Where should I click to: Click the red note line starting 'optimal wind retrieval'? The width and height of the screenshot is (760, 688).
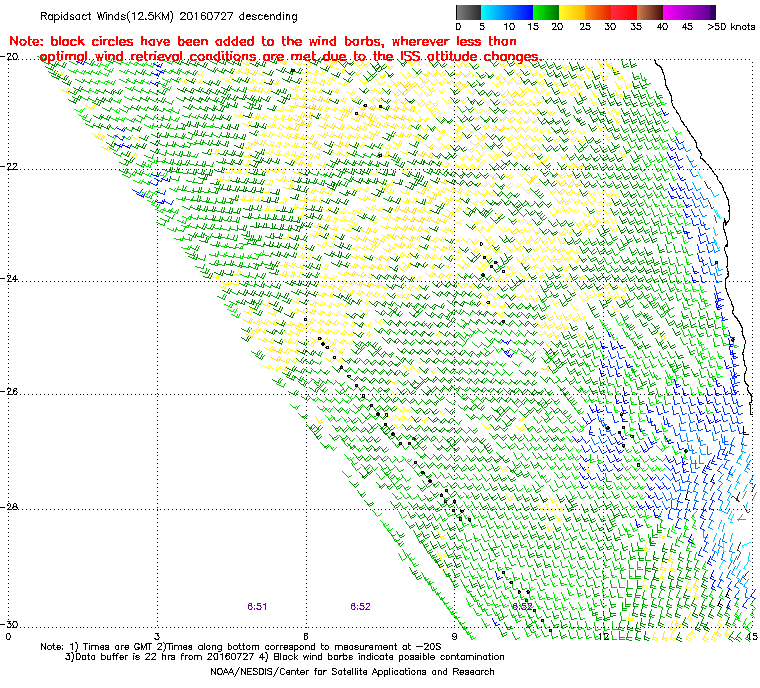(x=291, y=57)
